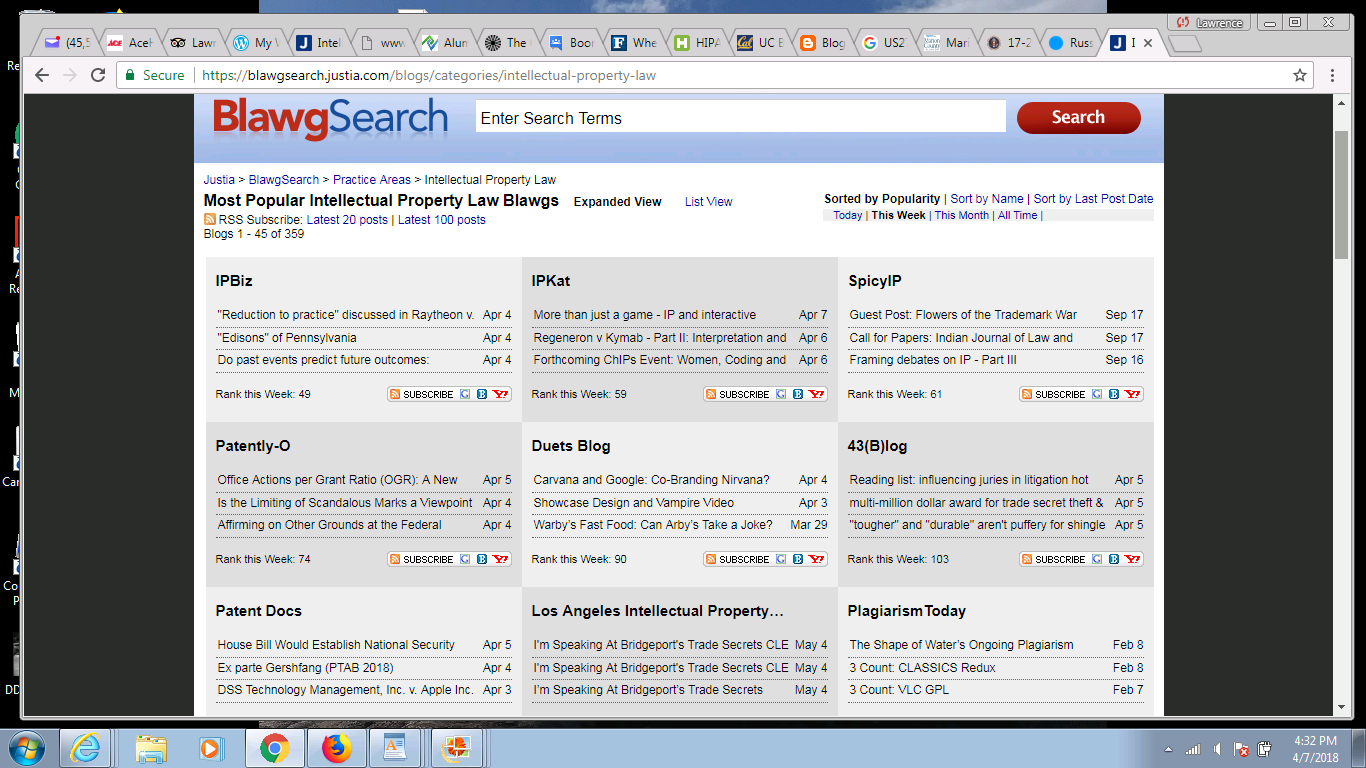This screenshot has height=768, width=1366.
Task: Click the 'Enter Search Terms' search field
Action: 740,117
